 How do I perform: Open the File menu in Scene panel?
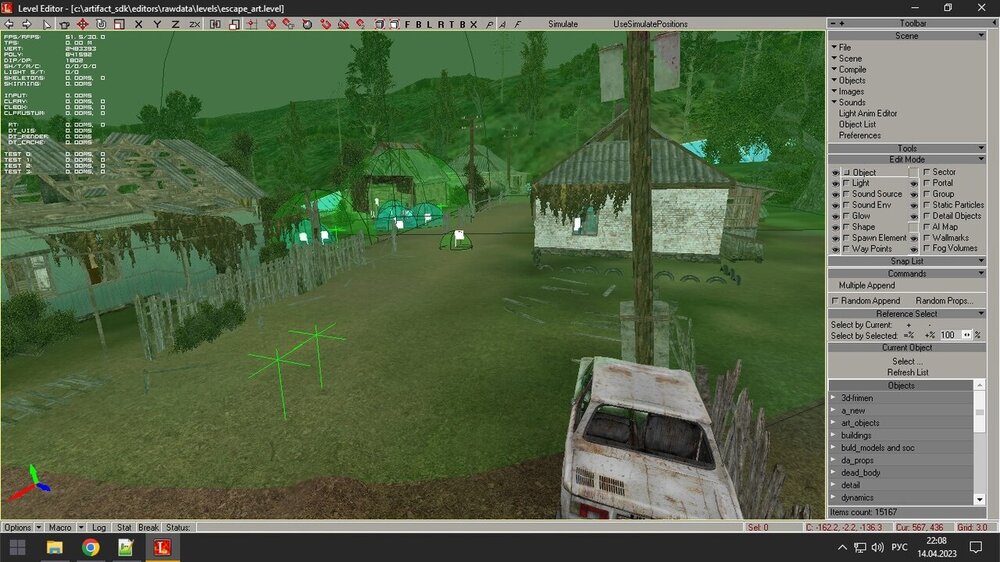[844, 47]
